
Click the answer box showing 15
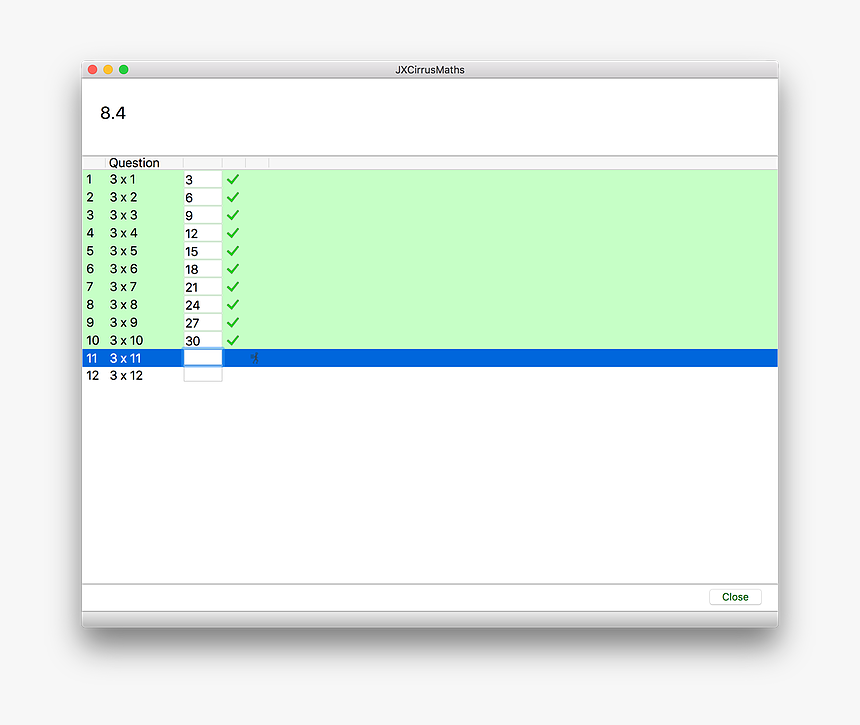pyautogui.click(x=202, y=251)
